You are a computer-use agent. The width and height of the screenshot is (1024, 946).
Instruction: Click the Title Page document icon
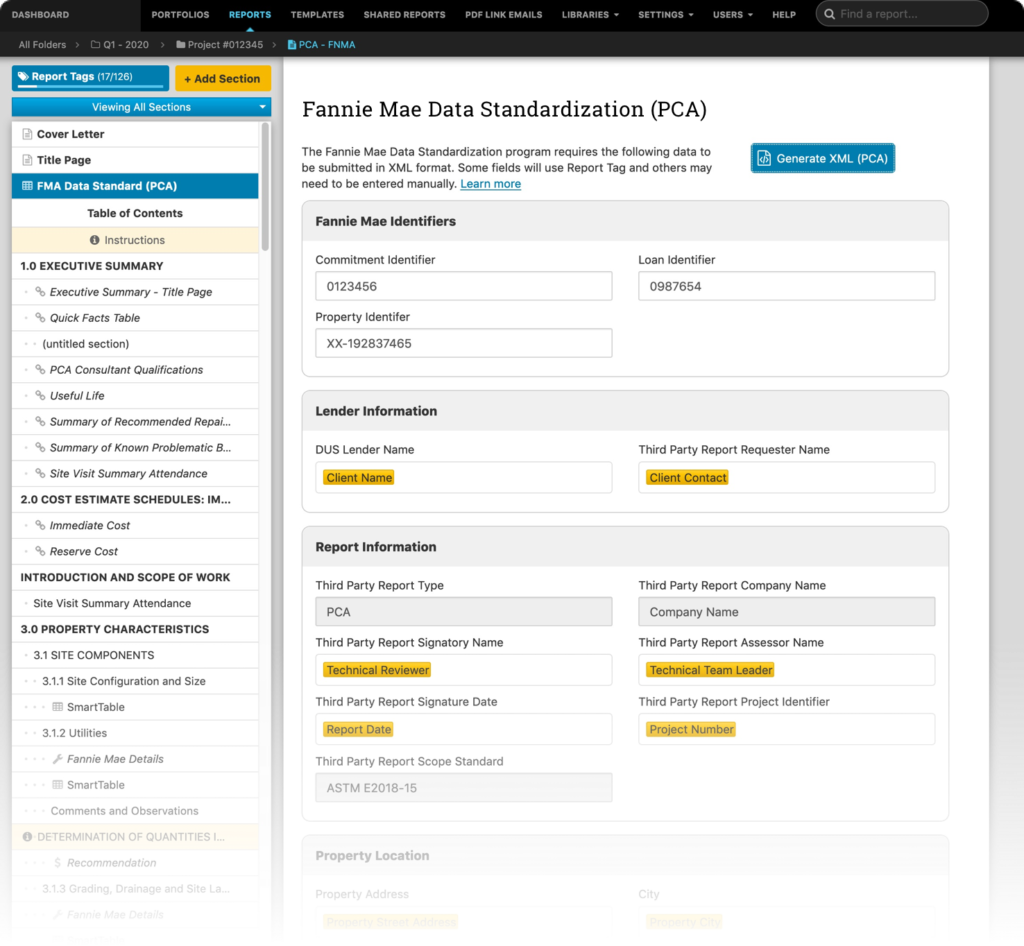[27, 160]
